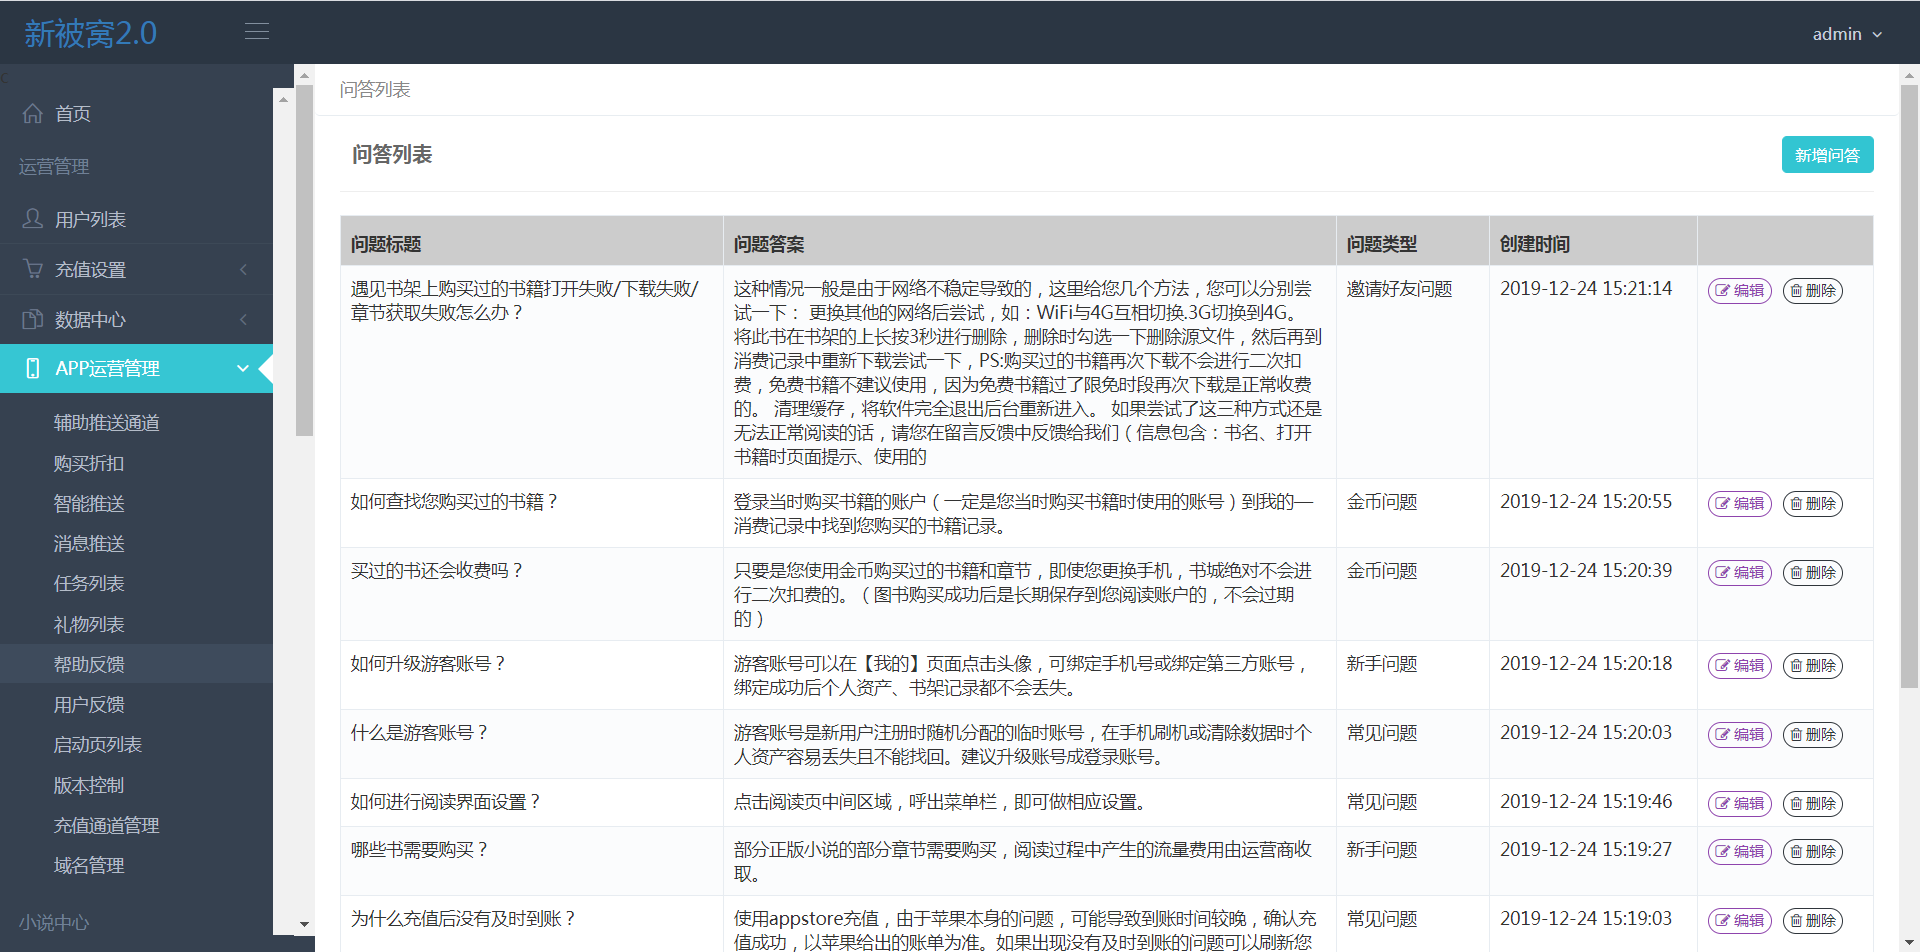Image resolution: width=1920 pixels, height=952 pixels.
Task: Delete the first question about 下载失败
Action: (x=1812, y=291)
